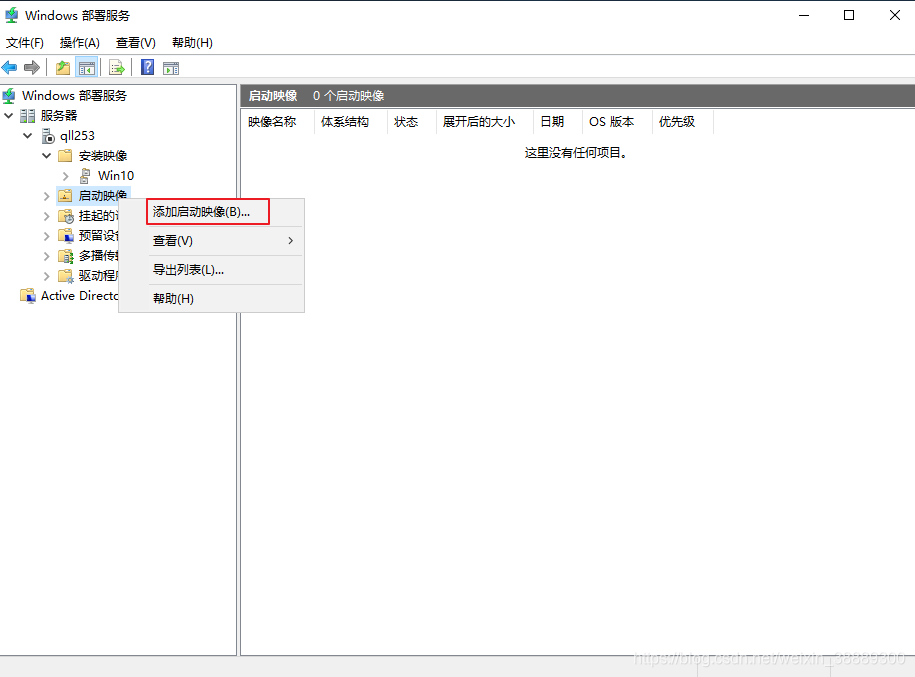Select 导出列表(L)... in context menu
The width and height of the screenshot is (915, 677).
[188, 270]
